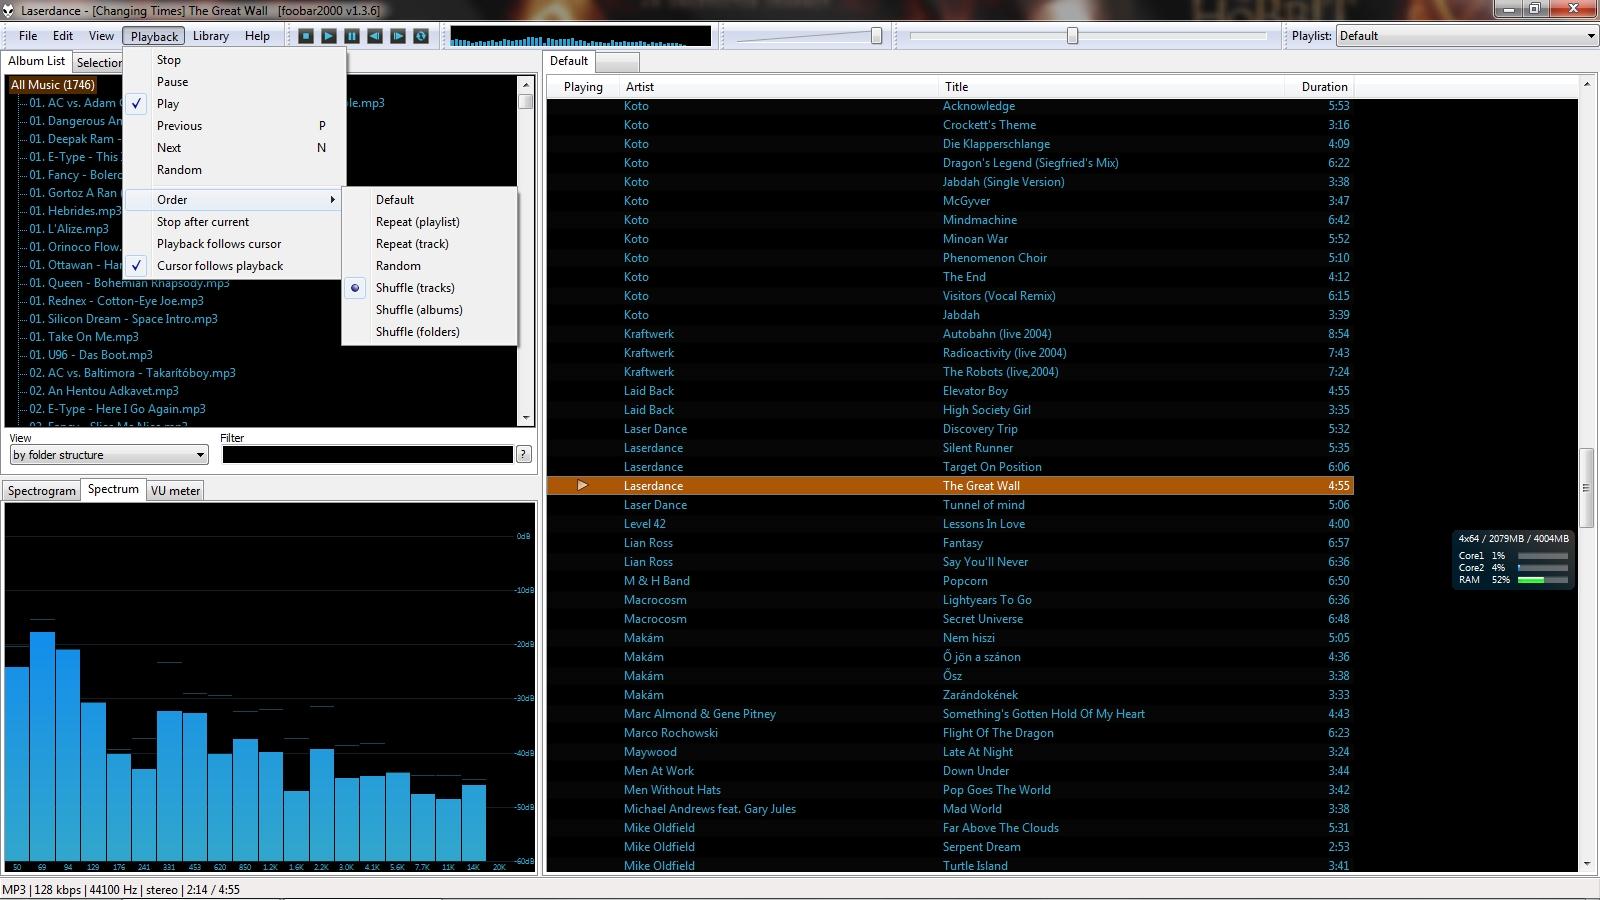This screenshot has width=1600, height=900.
Task: Switch to the Album List tab
Action: pyautogui.click(x=37, y=61)
